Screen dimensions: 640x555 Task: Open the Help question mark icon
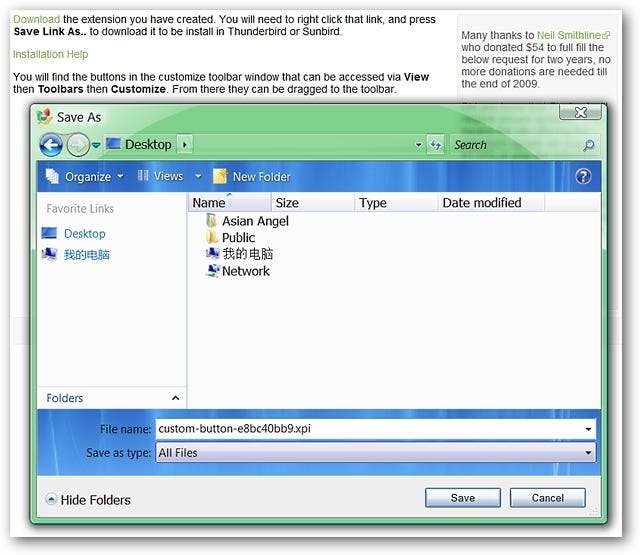click(x=583, y=176)
